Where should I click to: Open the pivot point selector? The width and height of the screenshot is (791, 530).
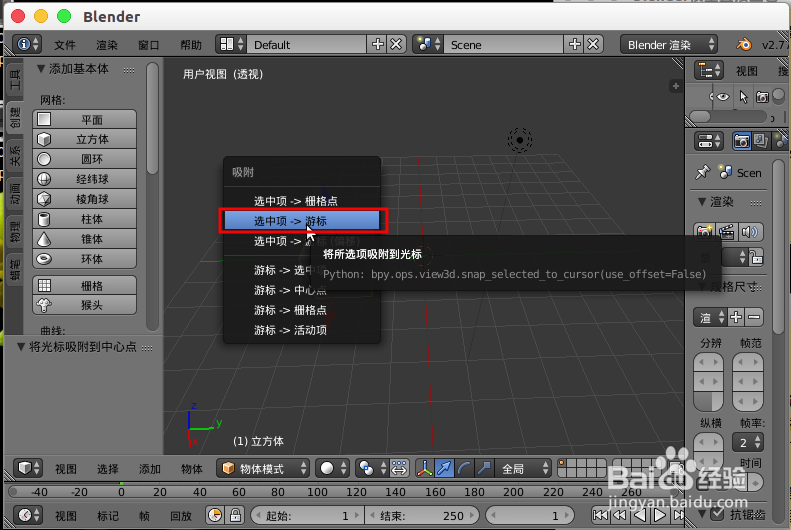[x=372, y=468]
